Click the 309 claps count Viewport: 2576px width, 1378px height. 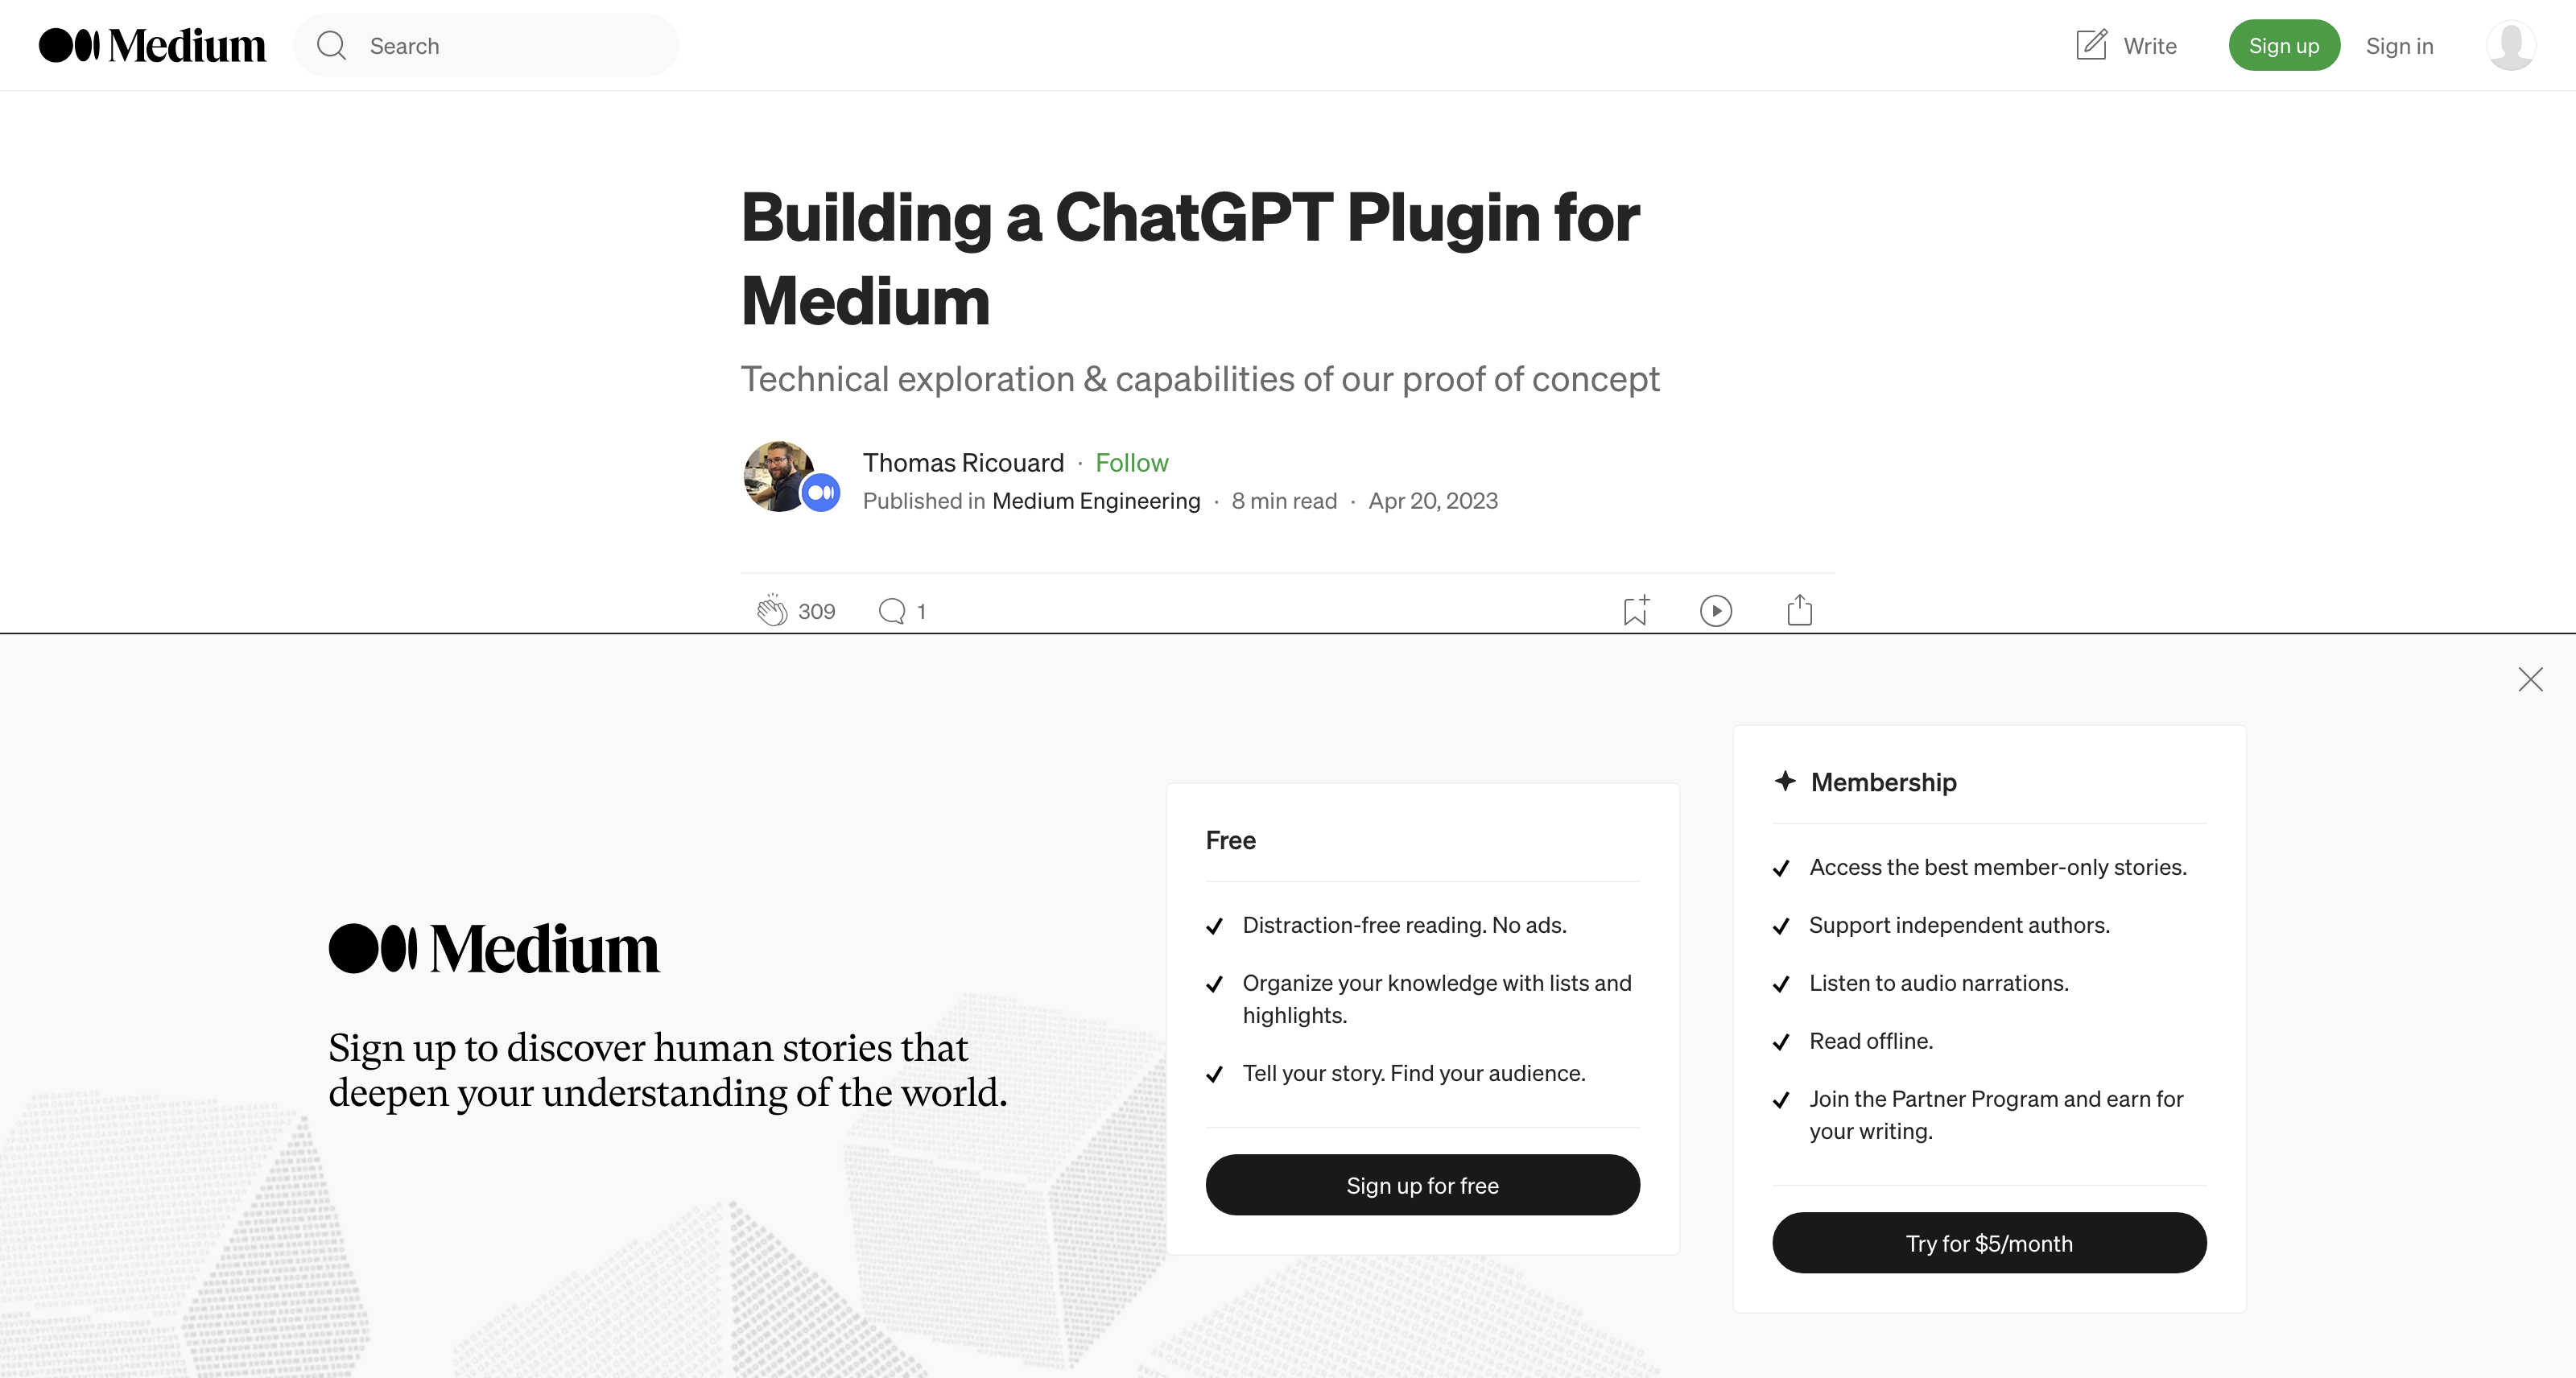pyautogui.click(x=817, y=611)
